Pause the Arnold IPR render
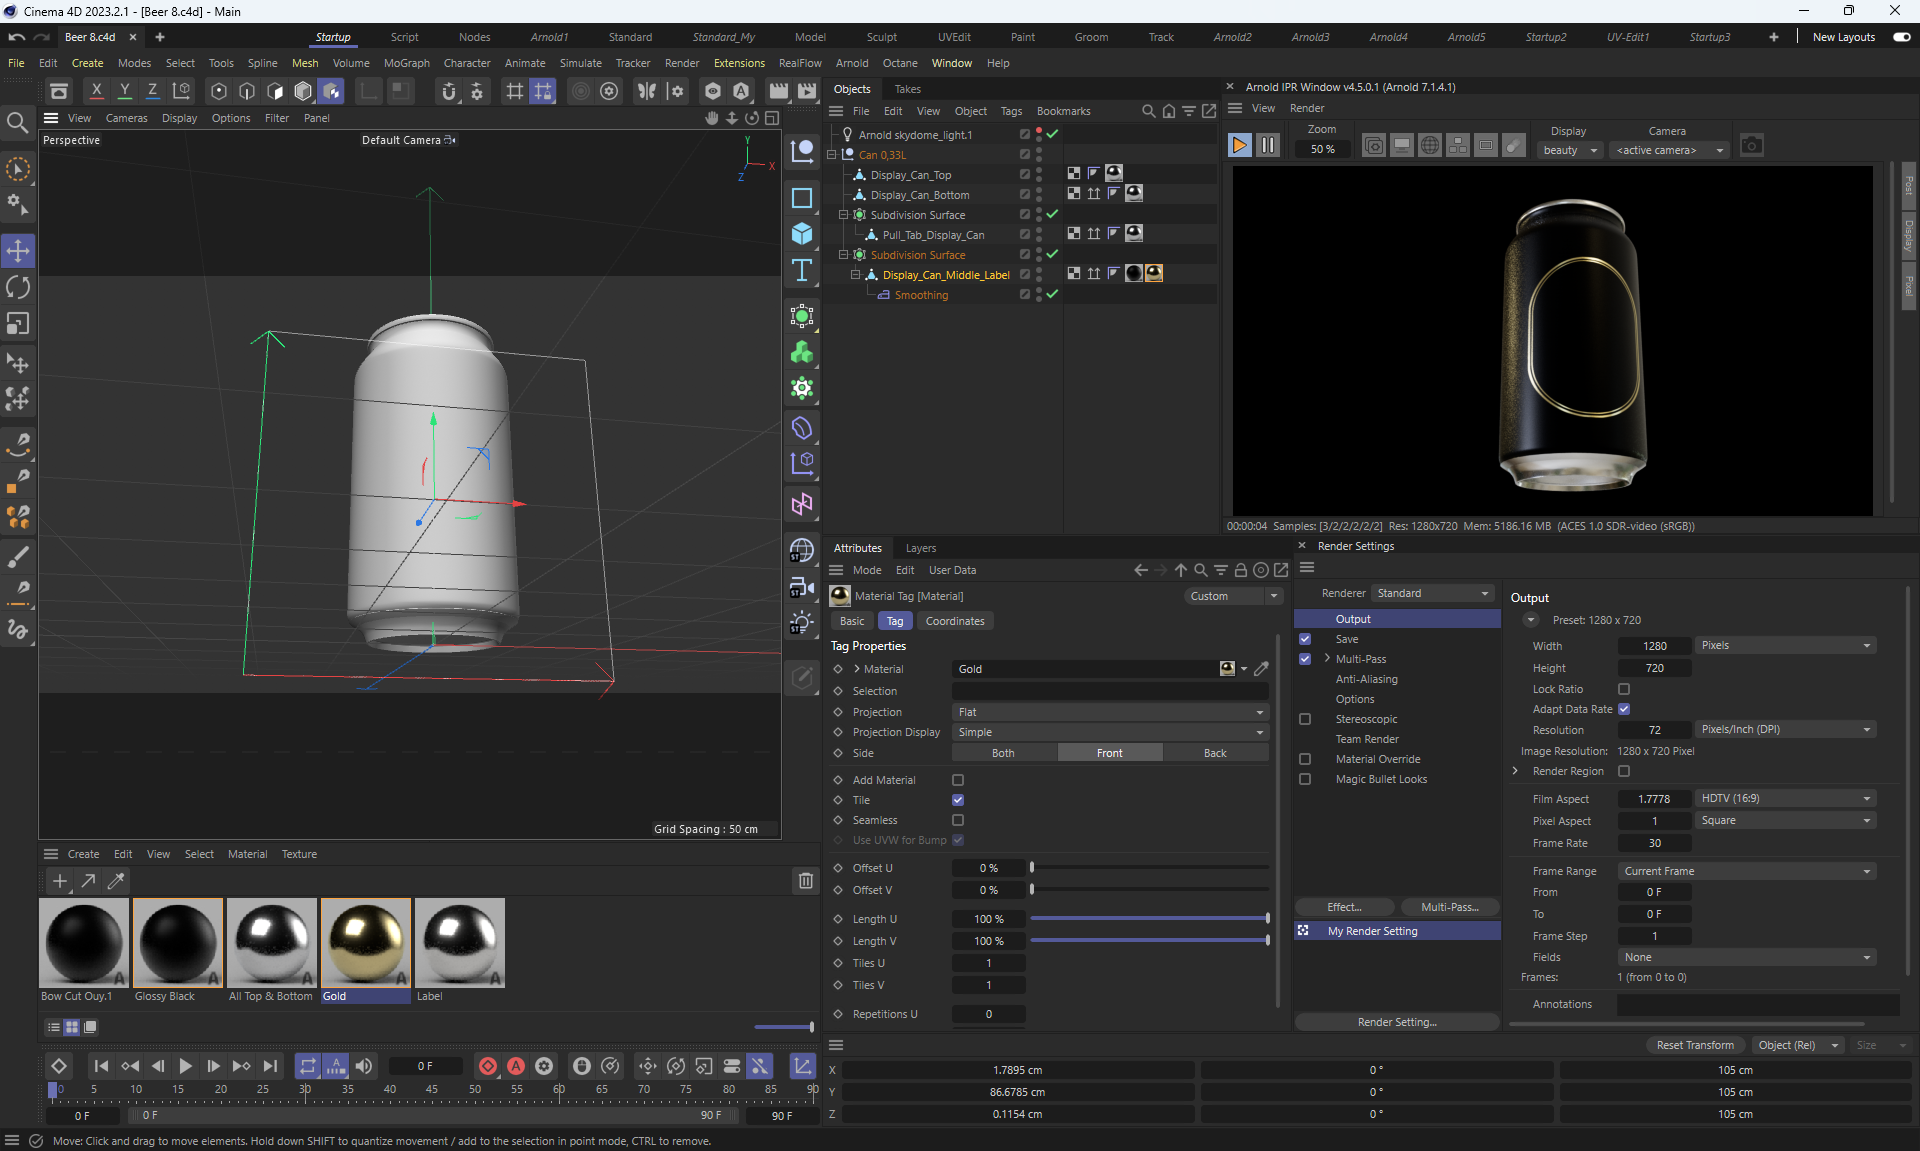 coord(1267,146)
